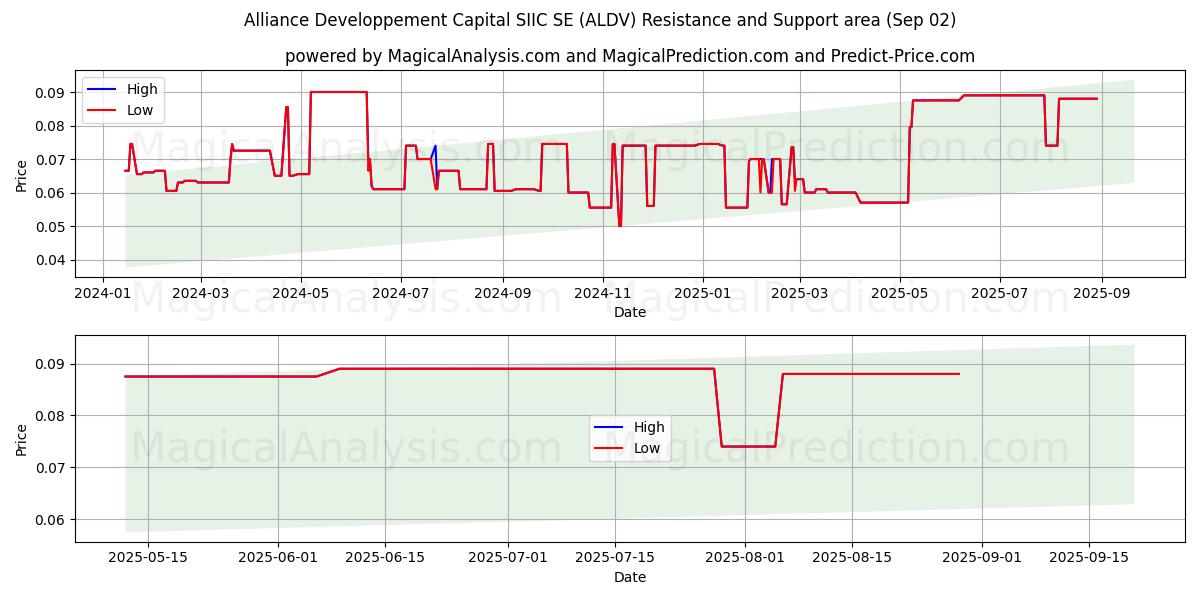Click the chart title mentioning ALDV Resistance and Support

click(x=600, y=20)
